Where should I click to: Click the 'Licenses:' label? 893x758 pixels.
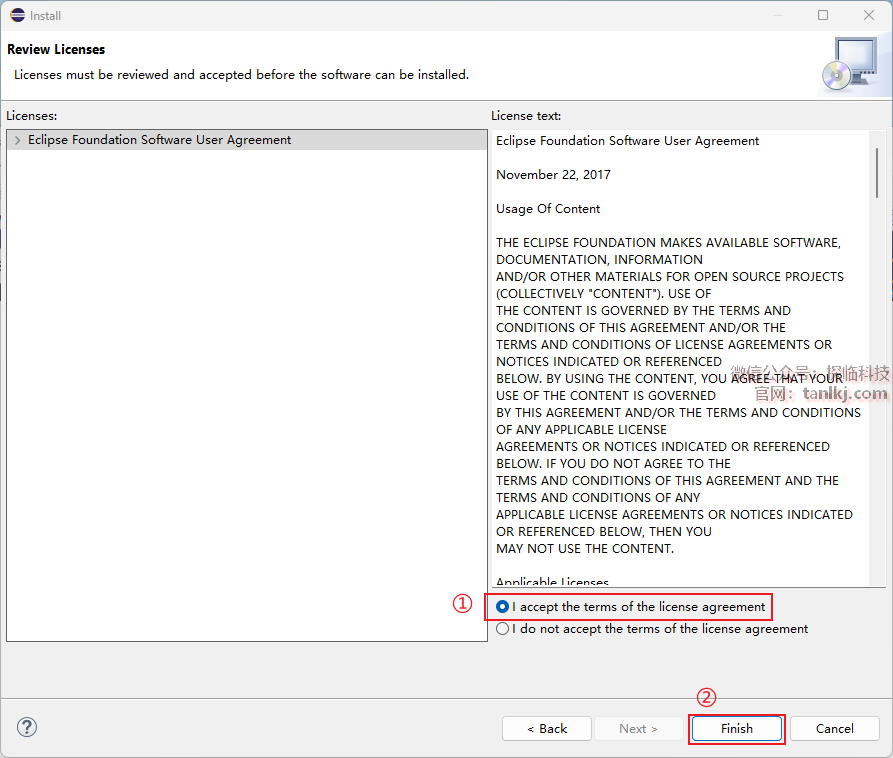(x=32, y=116)
